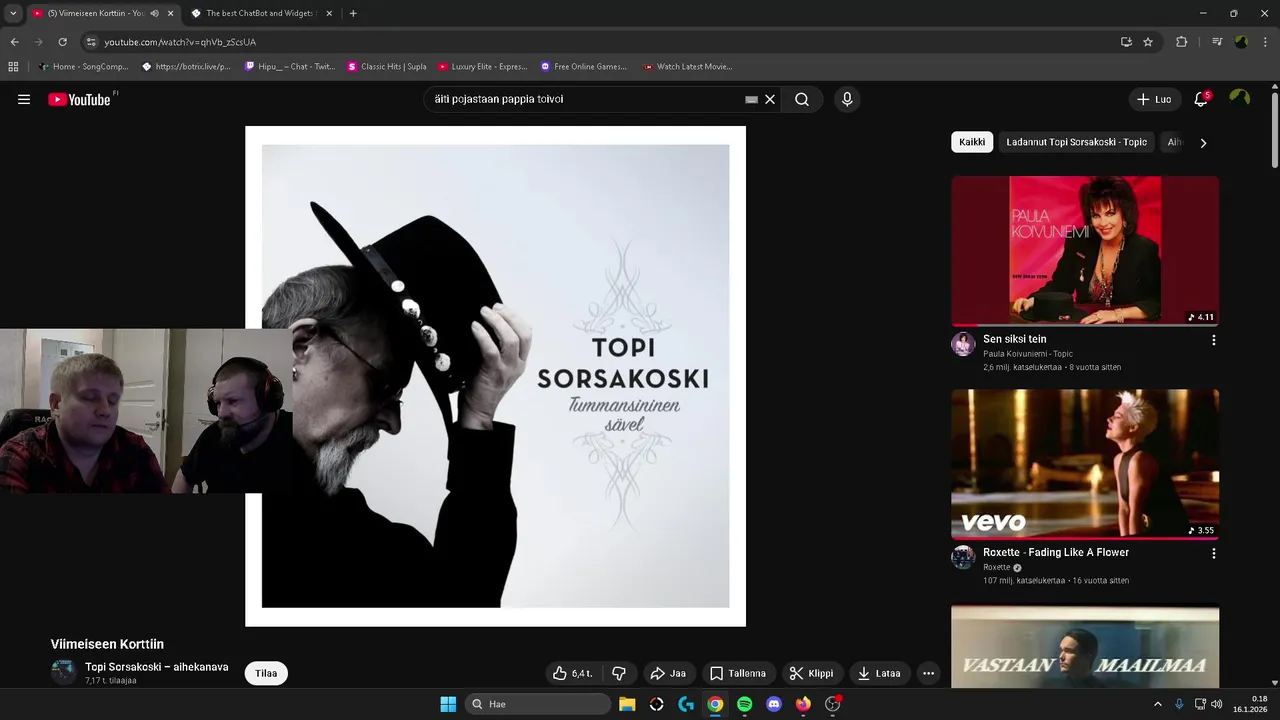The height and width of the screenshot is (720, 1280).
Task: Select the Kaikki filter chip
Action: click(x=972, y=142)
